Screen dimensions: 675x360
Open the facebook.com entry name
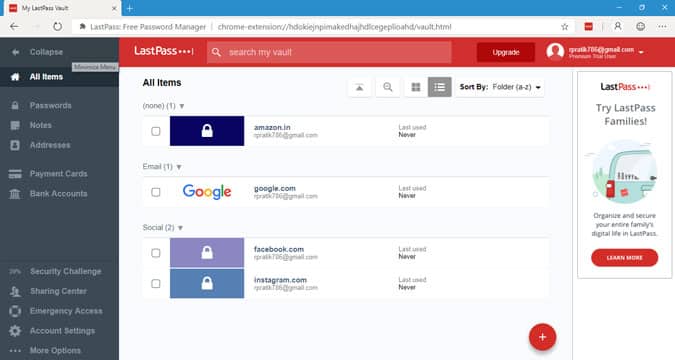pos(279,249)
